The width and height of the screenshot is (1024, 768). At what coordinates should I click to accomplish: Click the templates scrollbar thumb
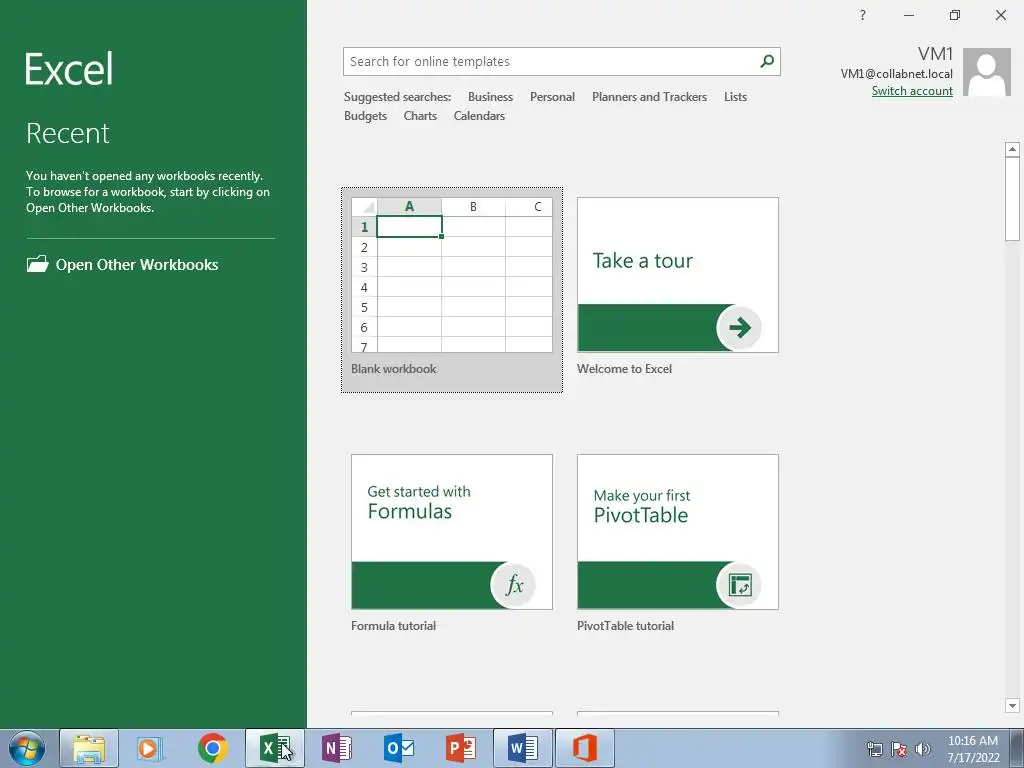[x=1012, y=199]
